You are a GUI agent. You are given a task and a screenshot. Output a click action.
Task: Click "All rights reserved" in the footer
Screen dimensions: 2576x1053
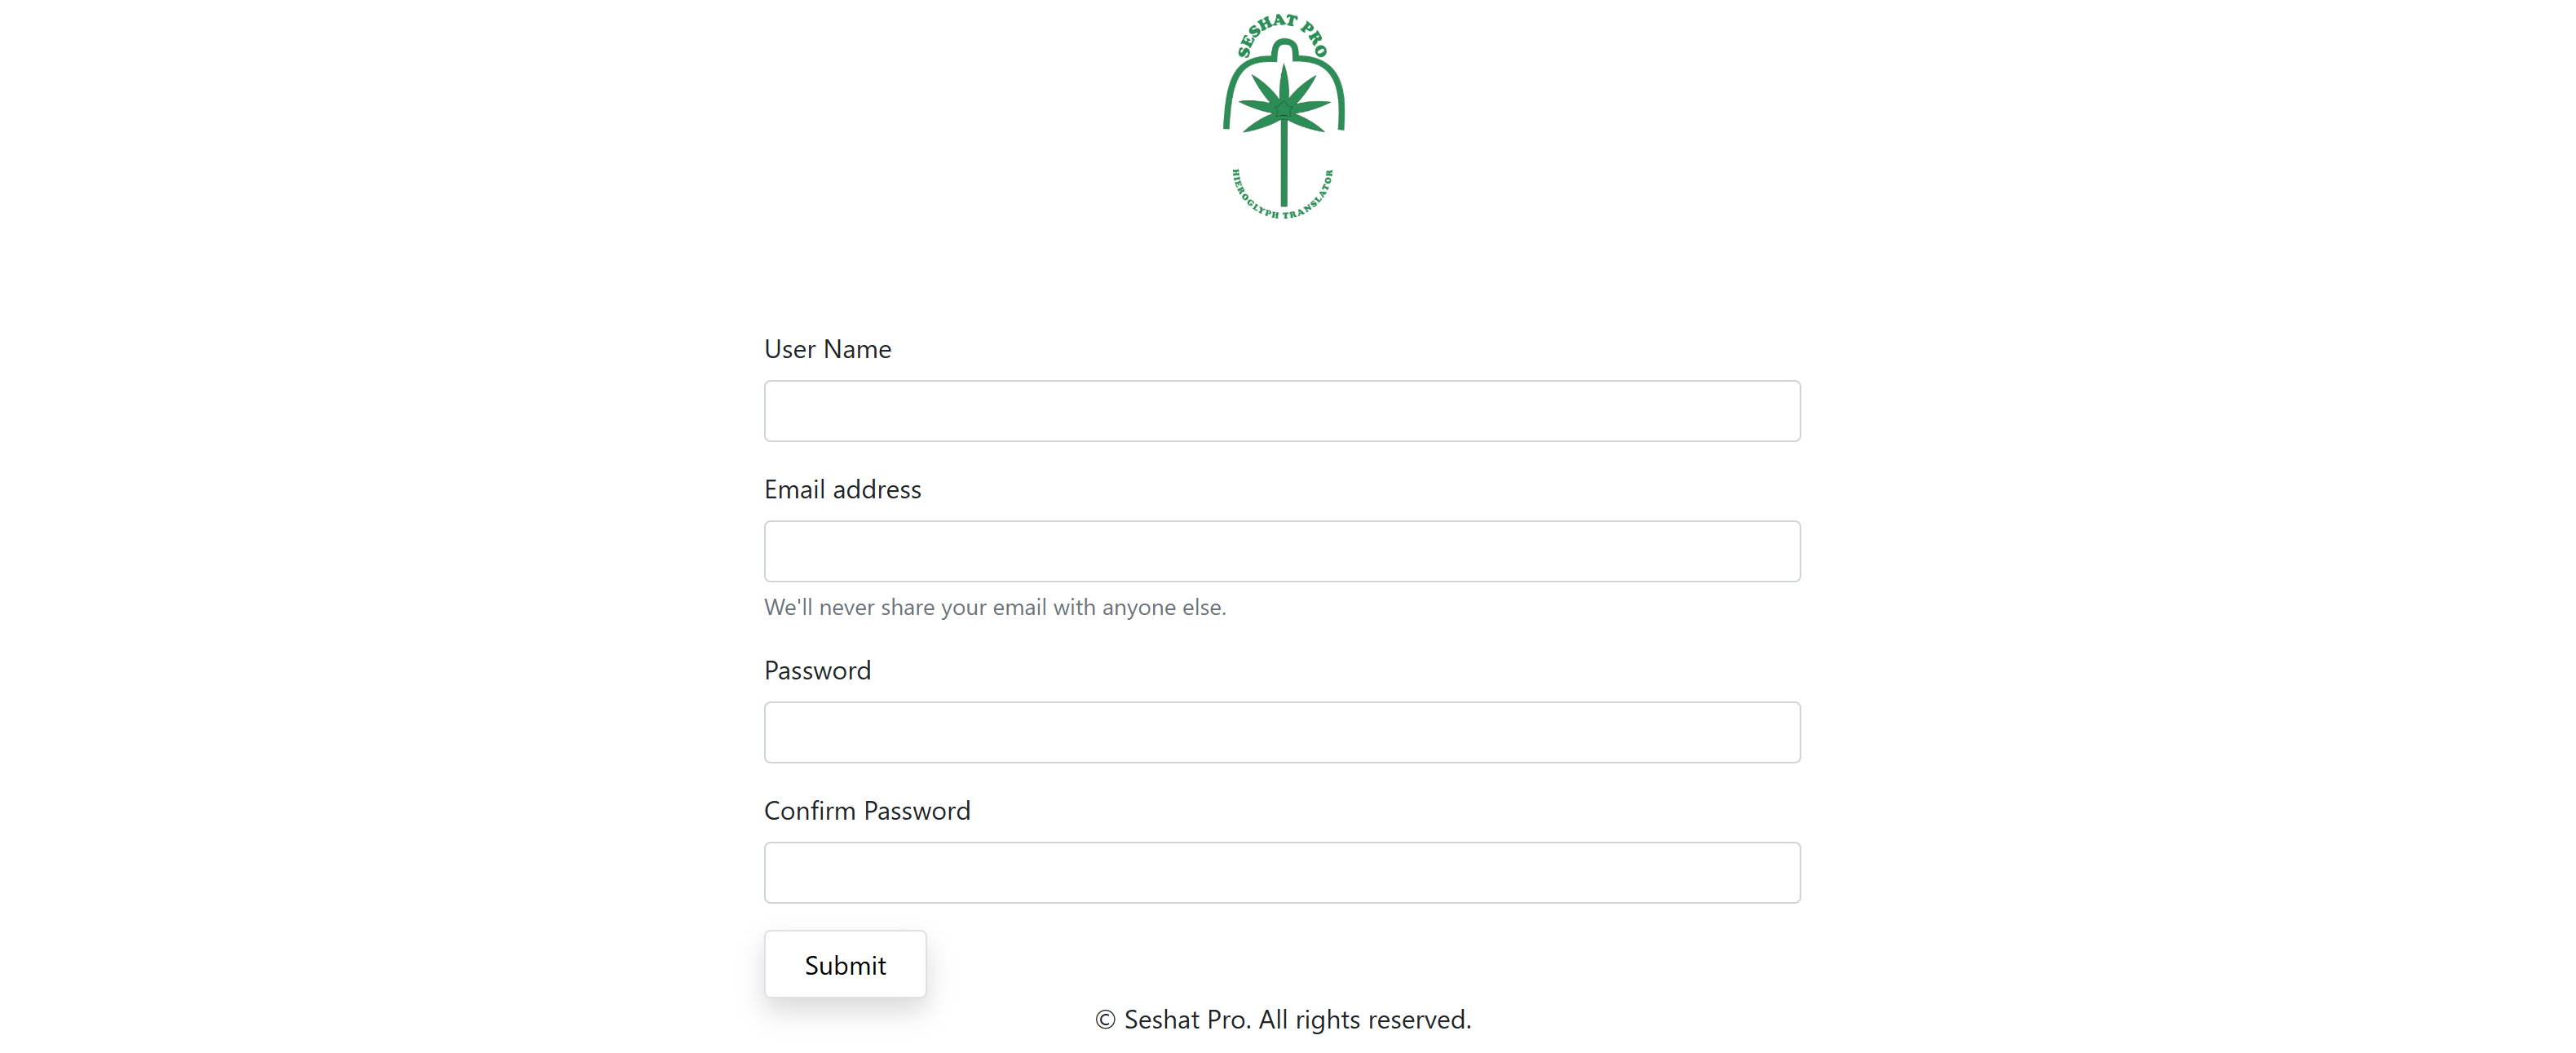(x=1365, y=1019)
